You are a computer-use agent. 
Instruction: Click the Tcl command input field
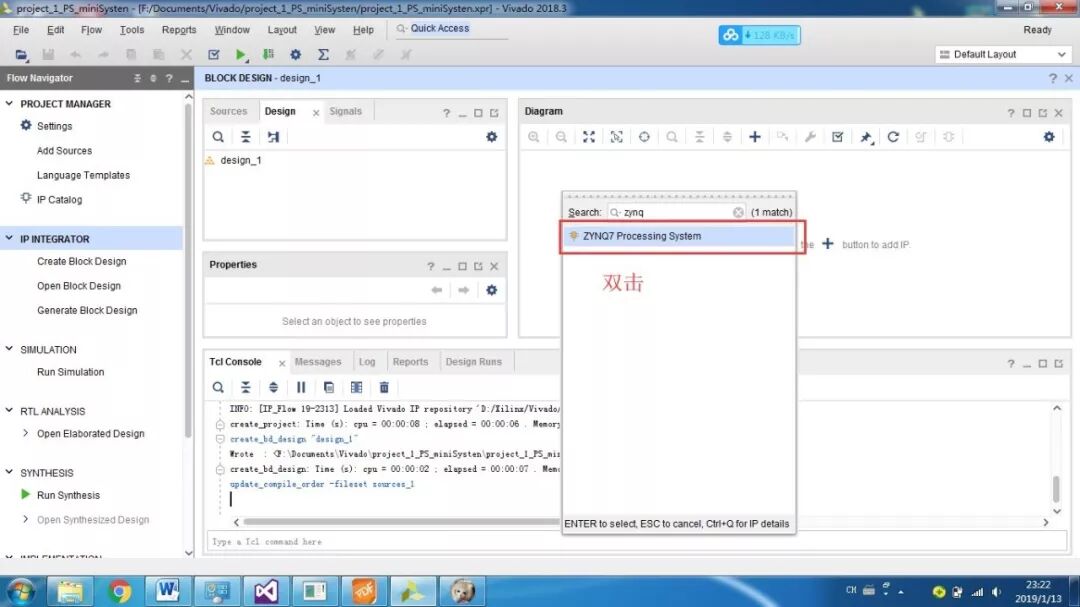pyautogui.click(x=636, y=542)
